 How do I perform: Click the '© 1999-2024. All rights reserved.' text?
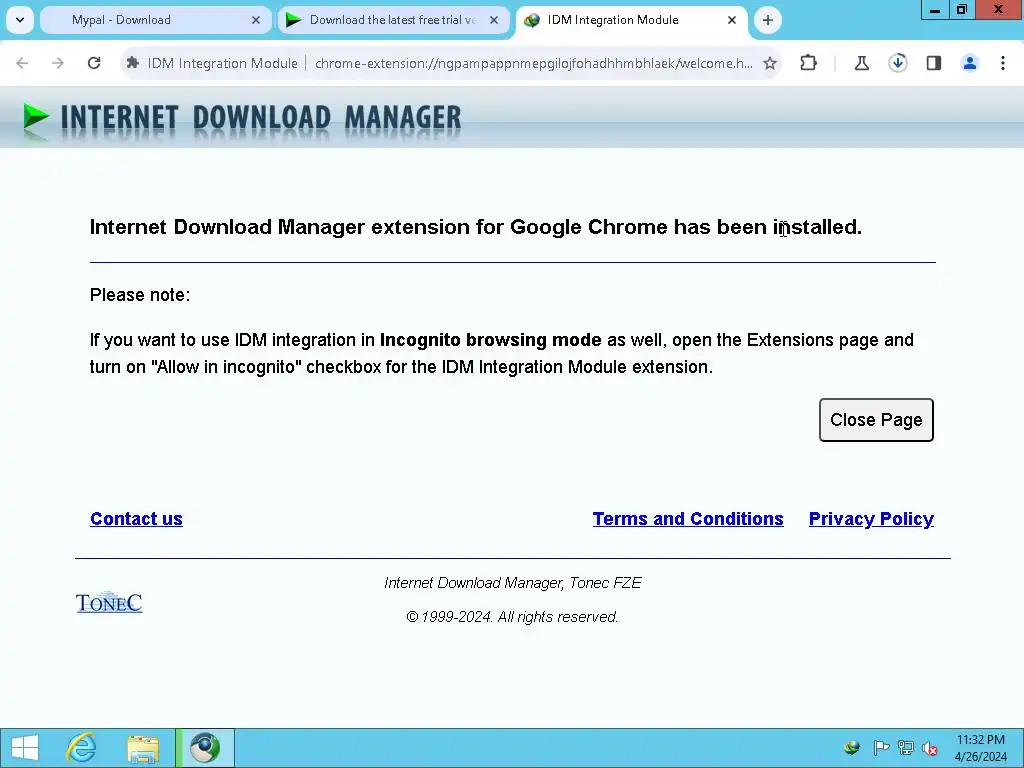coord(512,617)
